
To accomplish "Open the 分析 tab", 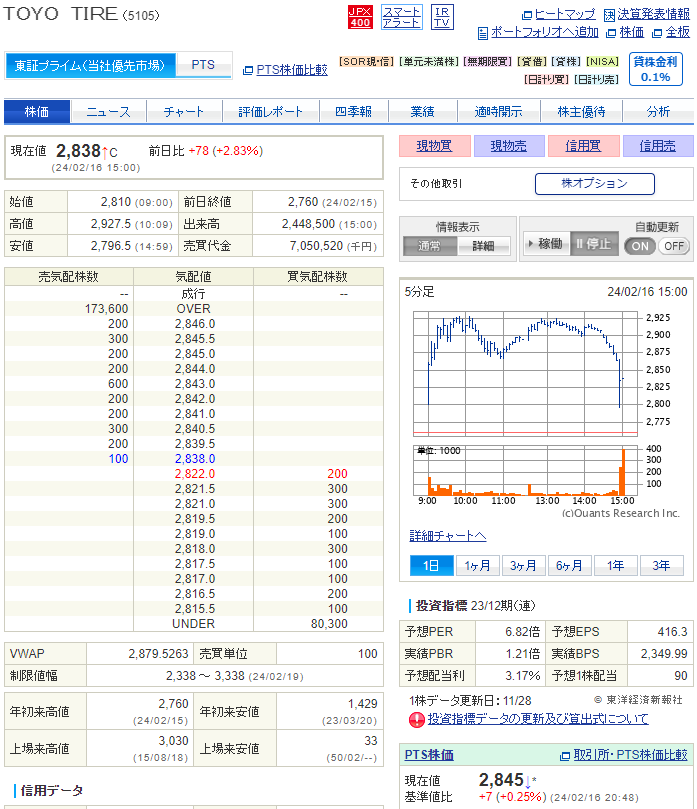I will 658,111.
